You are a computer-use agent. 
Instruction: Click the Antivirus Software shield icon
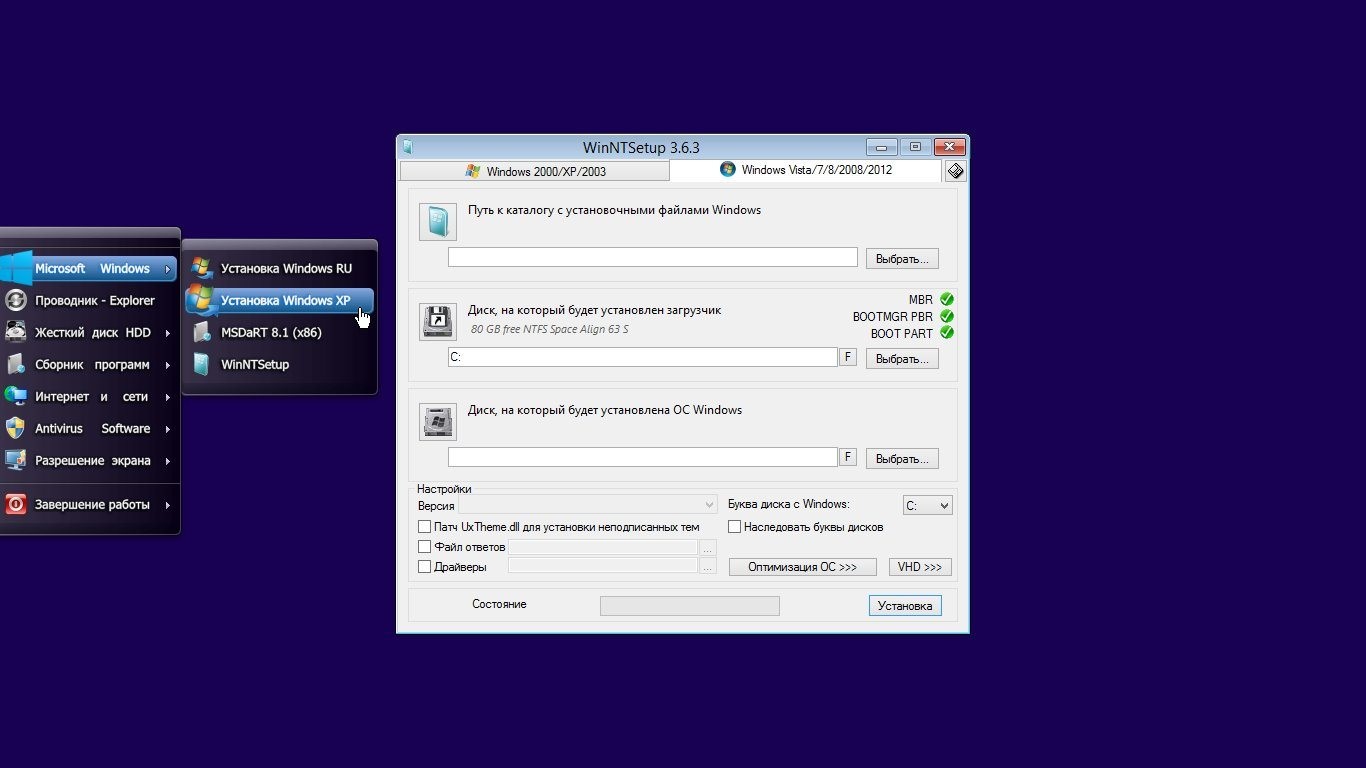tap(15, 428)
